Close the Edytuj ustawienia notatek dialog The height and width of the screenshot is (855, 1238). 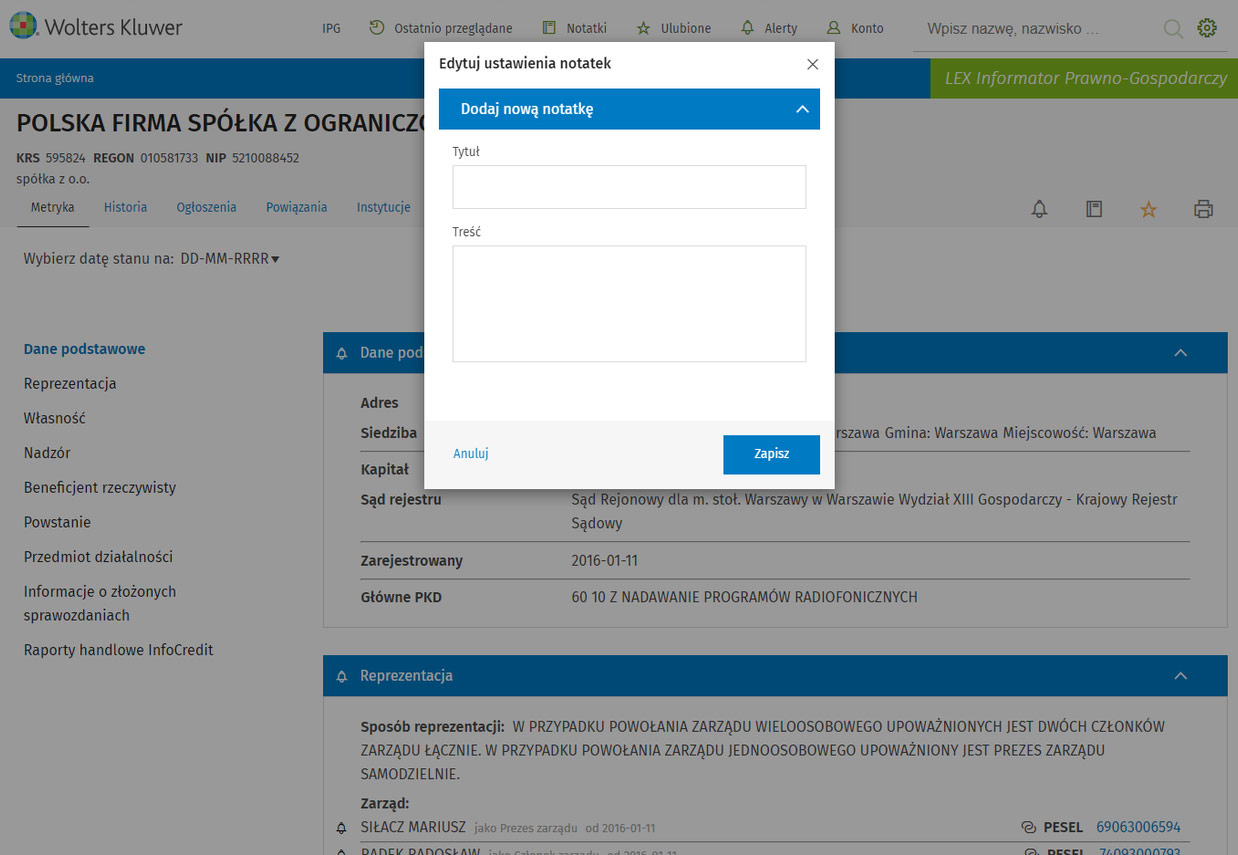point(812,64)
